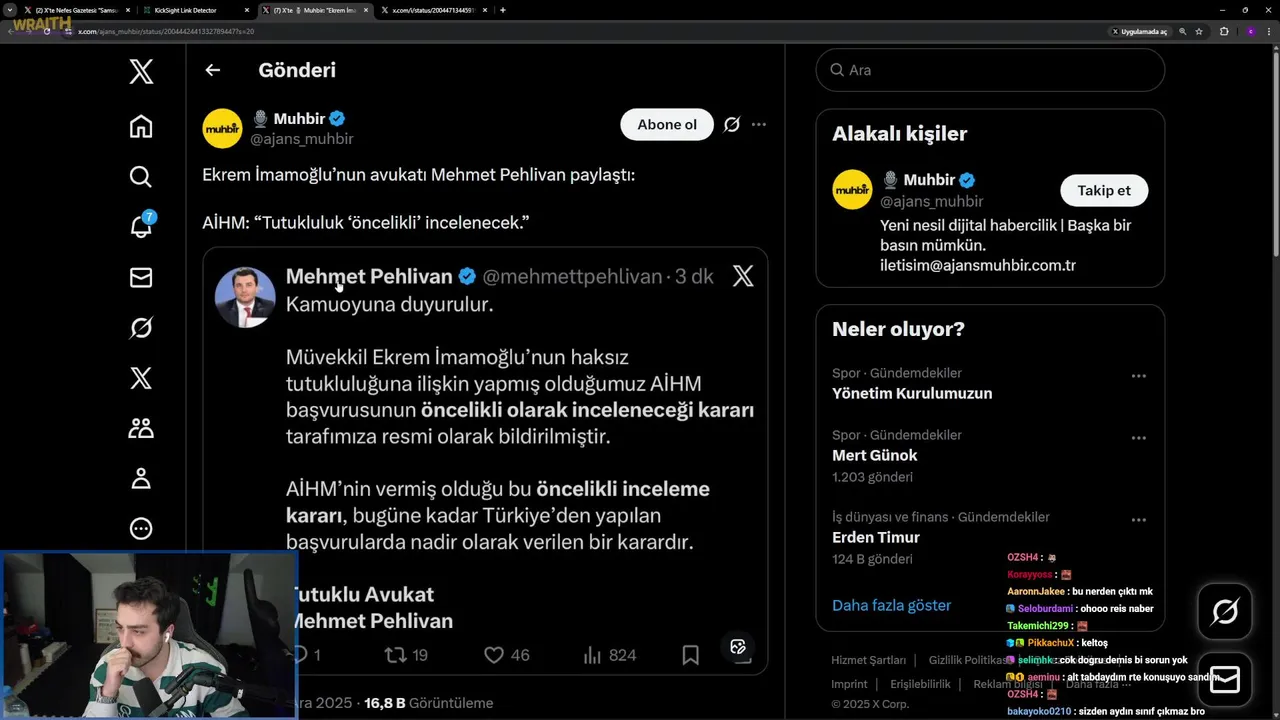Viewport: 1280px width, 720px height.
Task: Click Uygulamada aç address bar chip
Action: click(1140, 31)
